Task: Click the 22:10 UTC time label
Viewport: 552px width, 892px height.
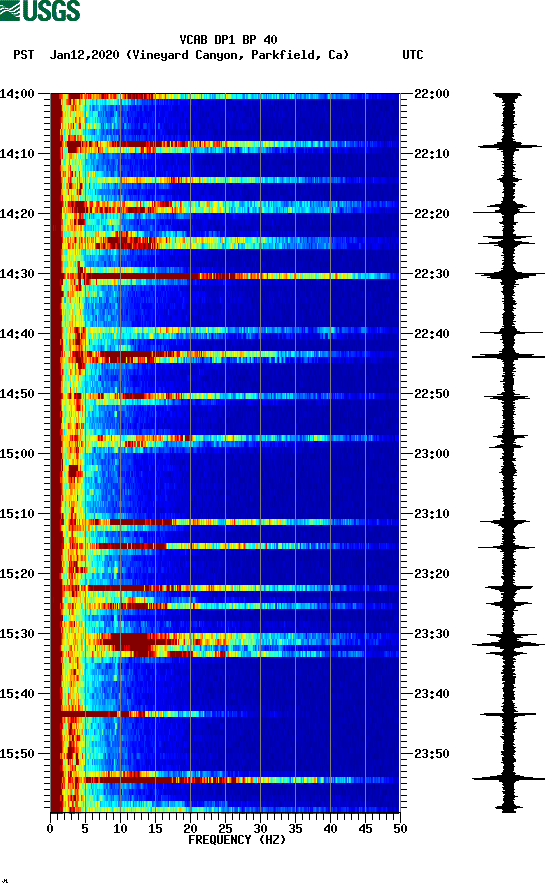Action: tap(432, 154)
